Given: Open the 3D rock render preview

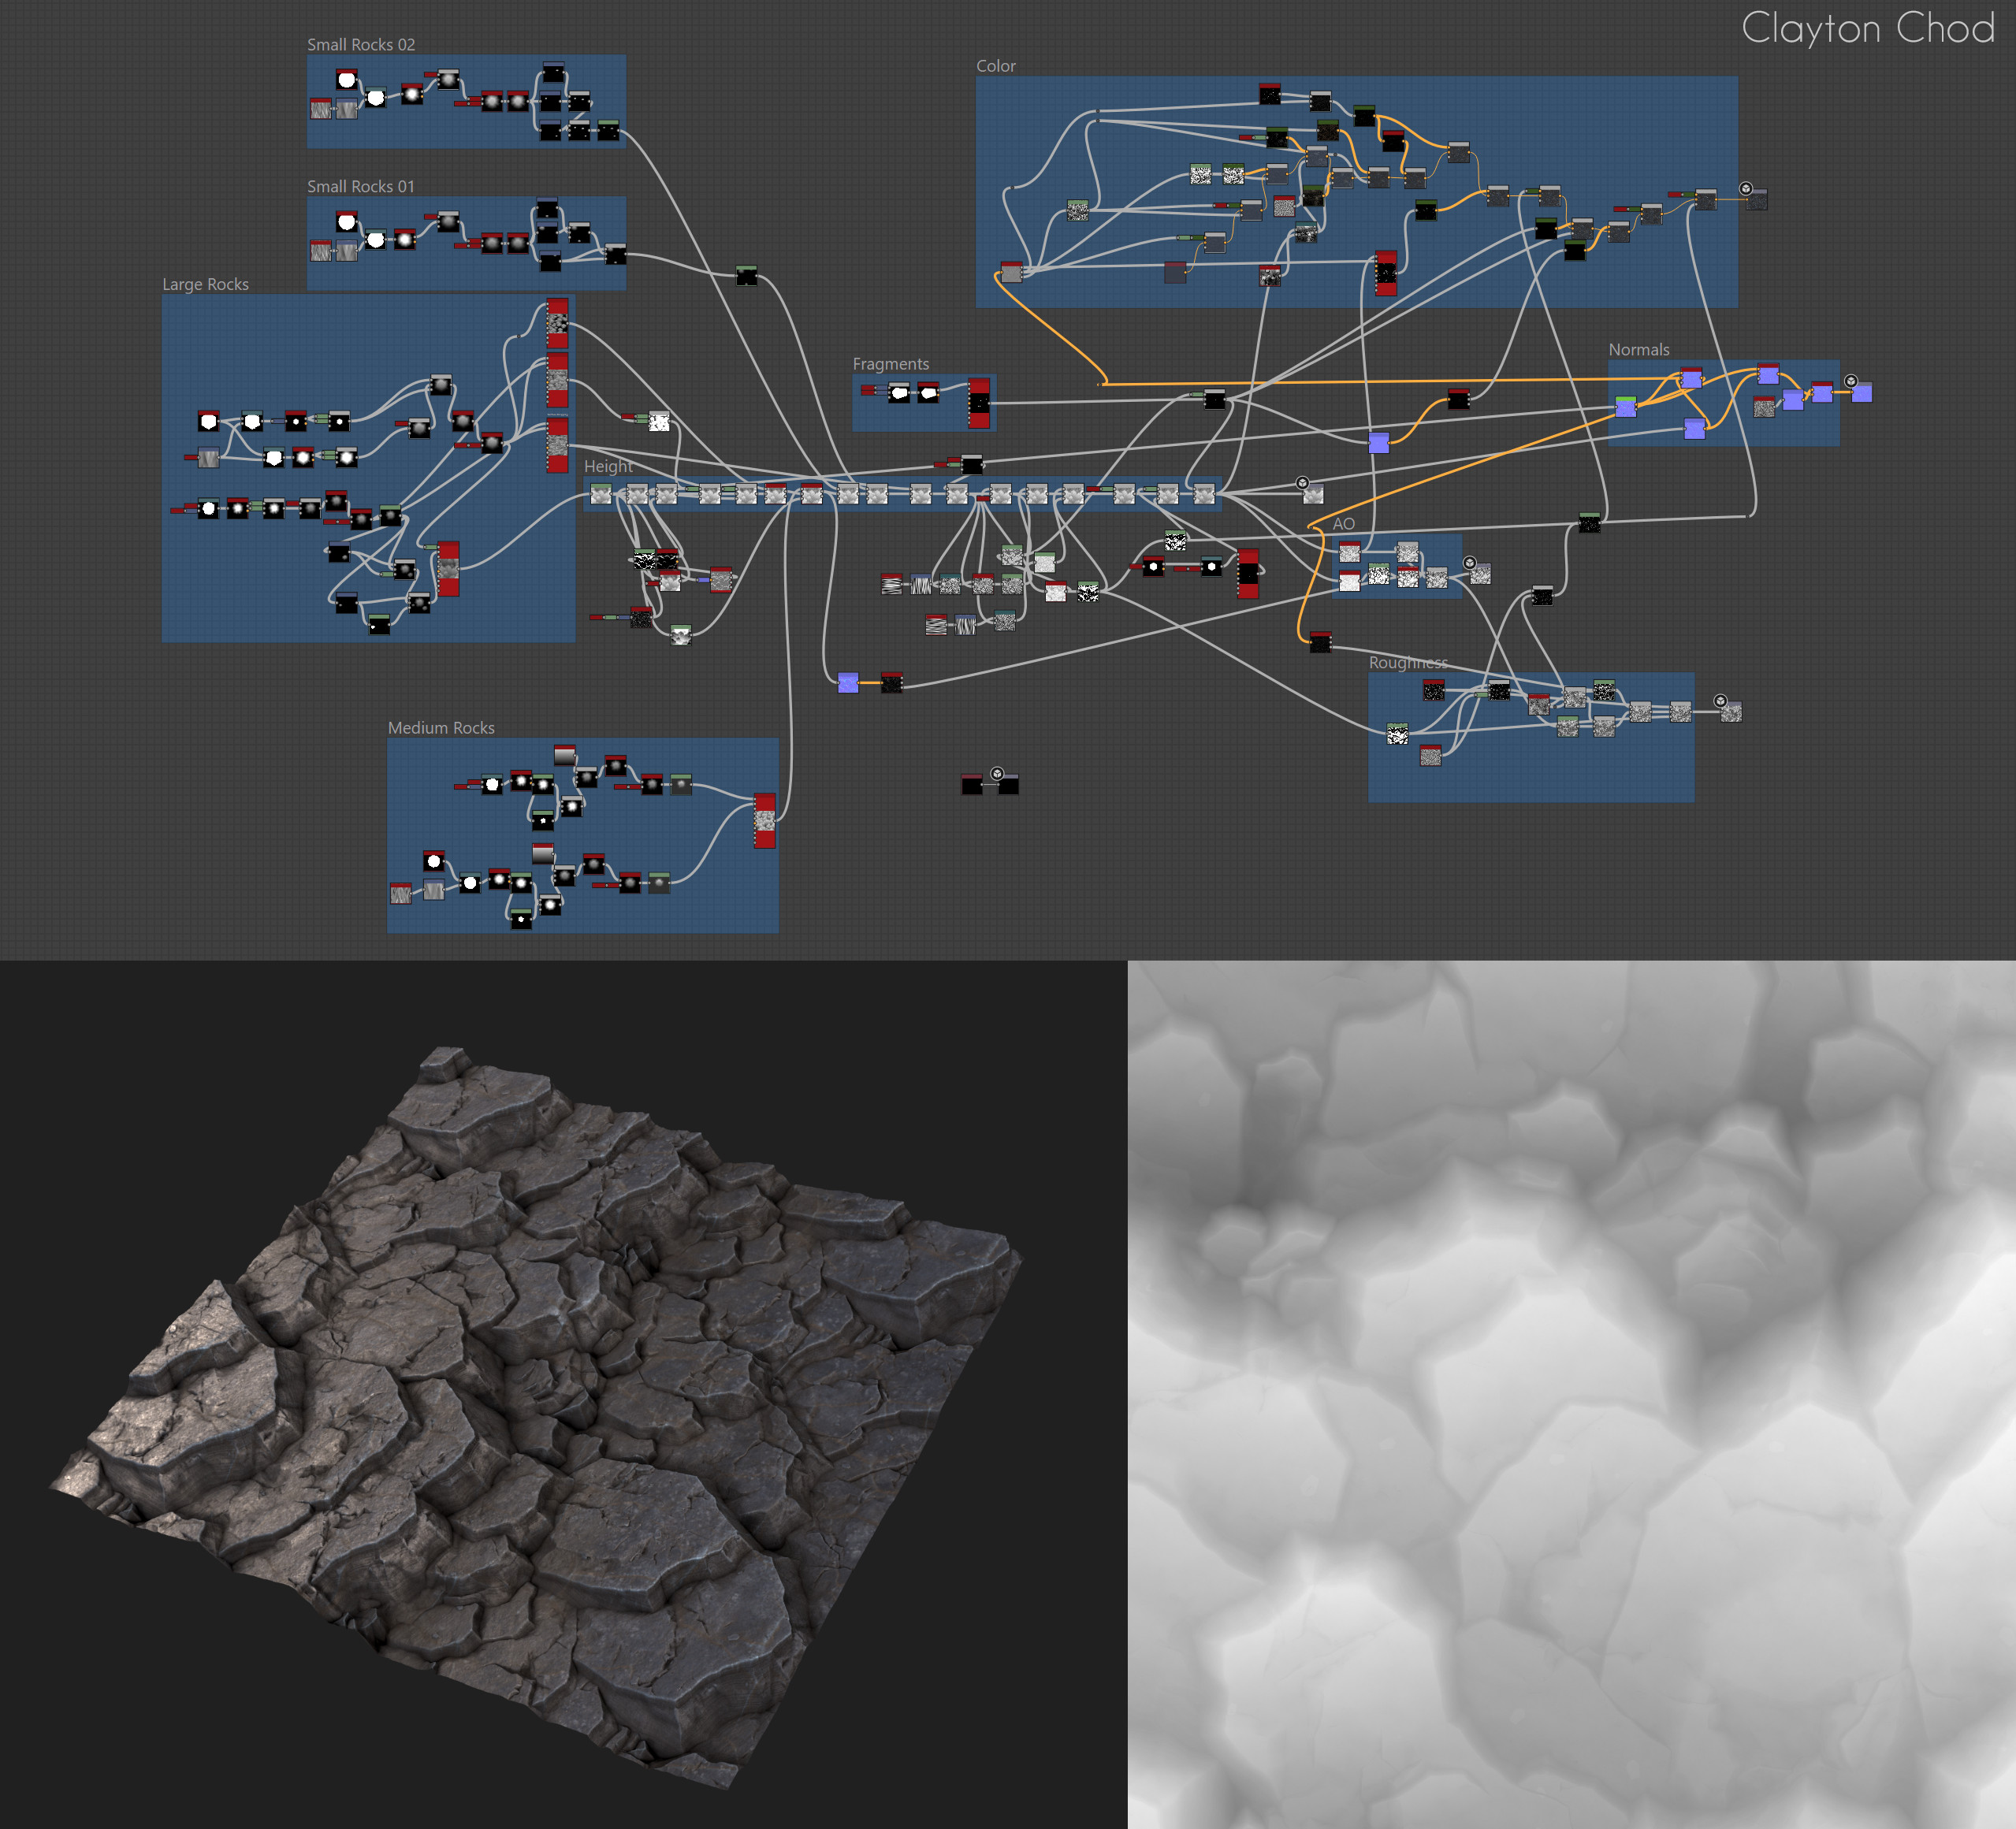Looking at the screenshot, I should coord(540,1400).
